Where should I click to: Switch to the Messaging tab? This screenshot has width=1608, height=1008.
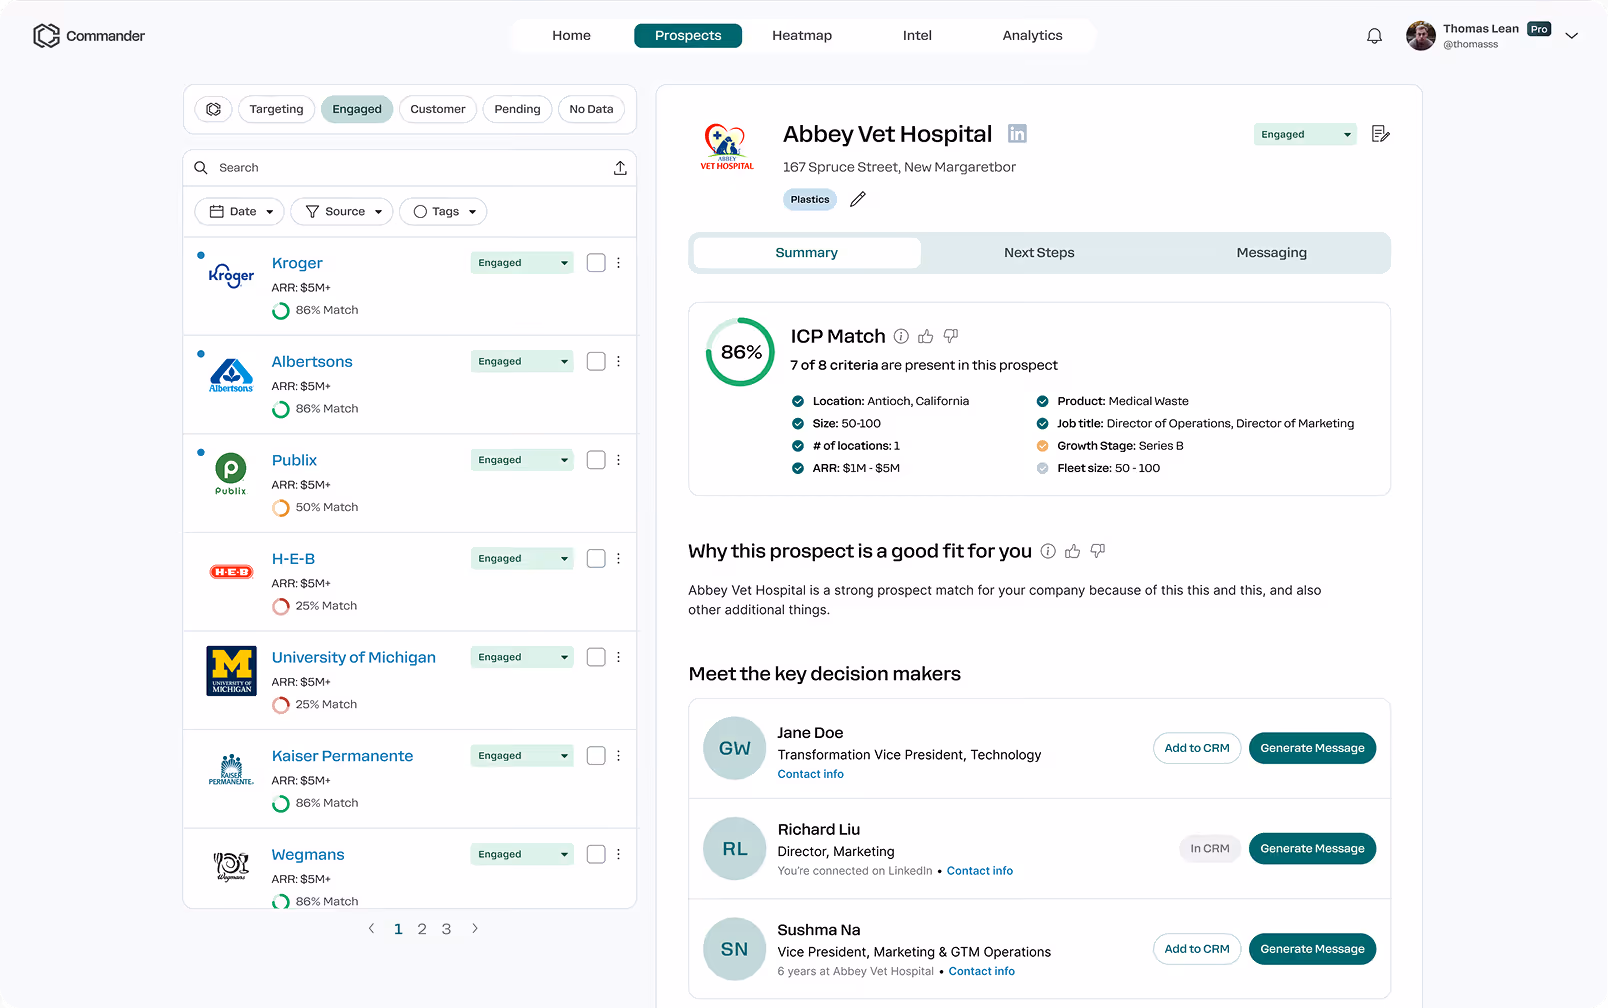pos(1271,253)
